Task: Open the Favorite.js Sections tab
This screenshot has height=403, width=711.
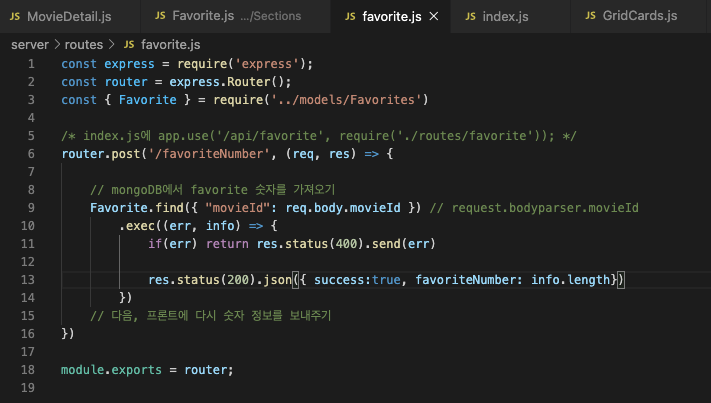Action: (235, 16)
